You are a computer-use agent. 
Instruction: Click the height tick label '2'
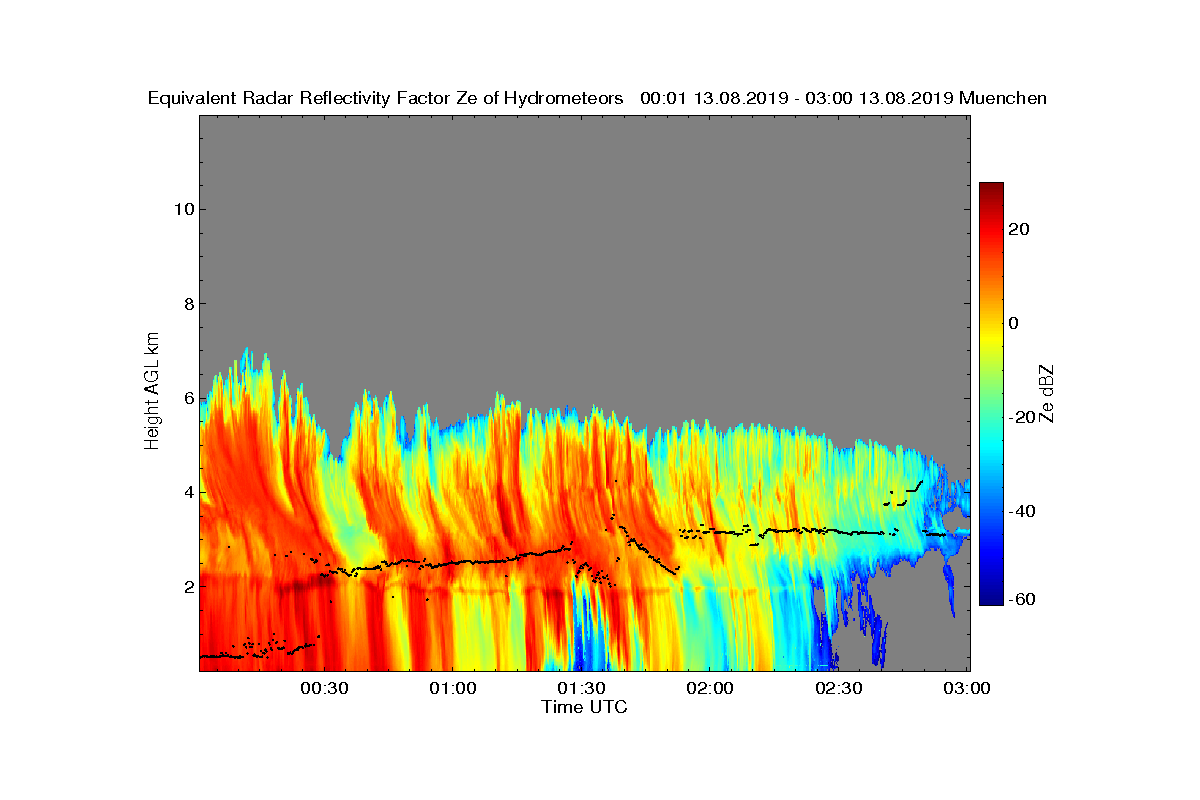click(x=188, y=586)
